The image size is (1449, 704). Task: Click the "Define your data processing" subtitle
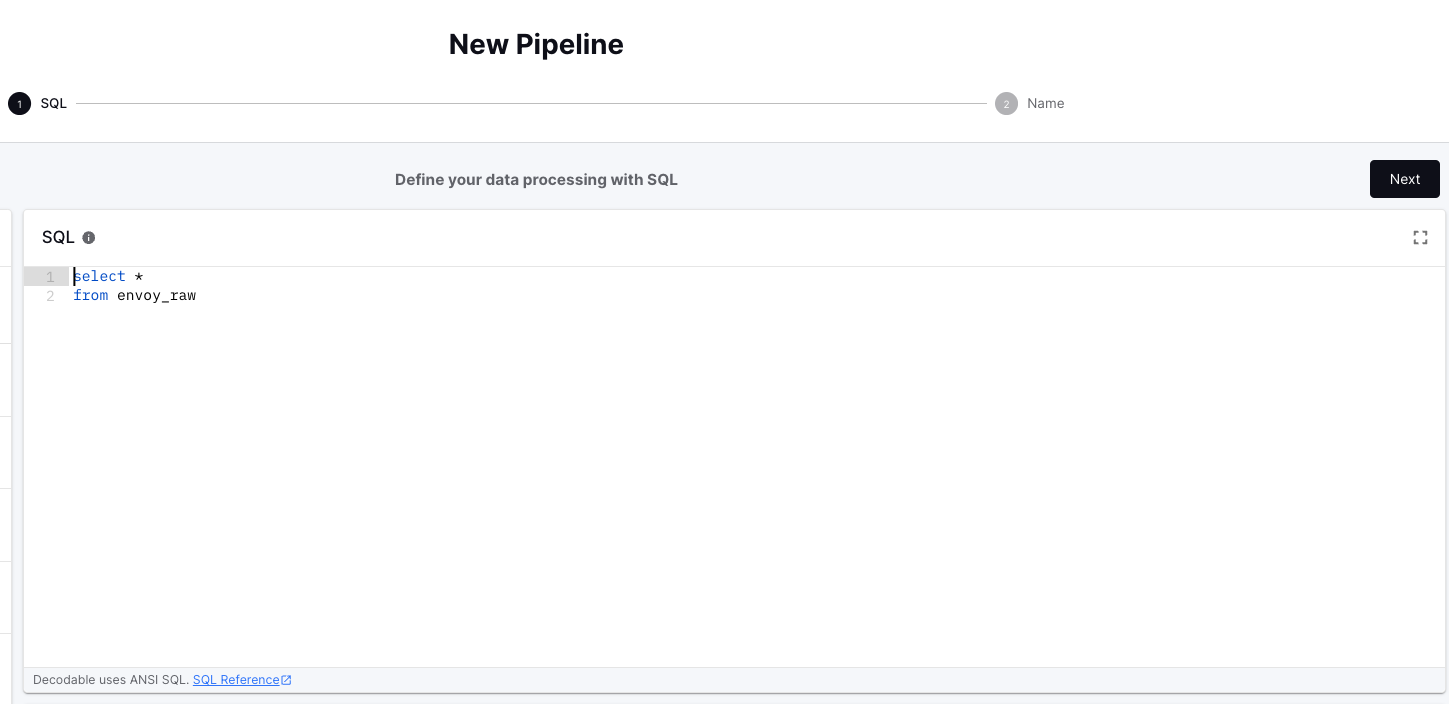tap(536, 180)
